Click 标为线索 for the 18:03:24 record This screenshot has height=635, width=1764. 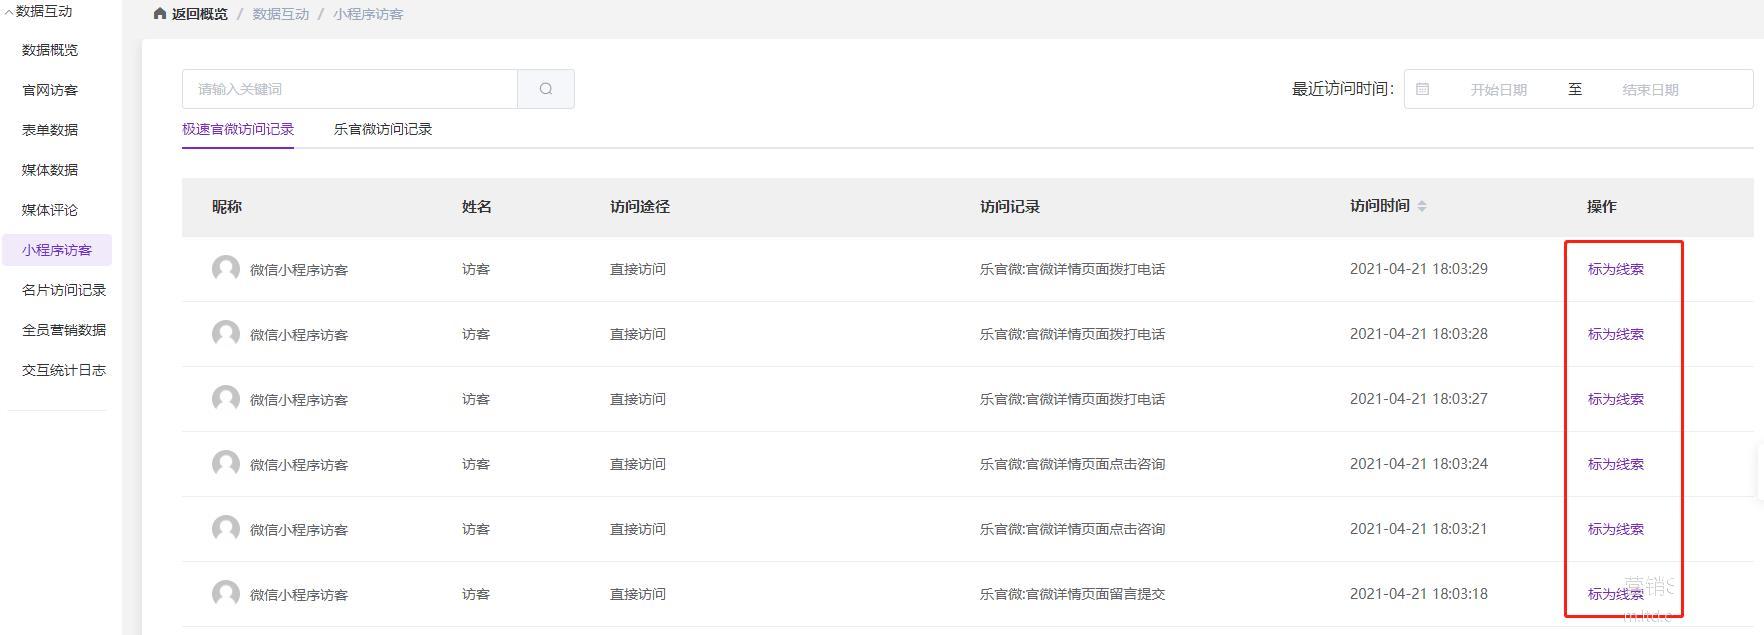click(1615, 464)
